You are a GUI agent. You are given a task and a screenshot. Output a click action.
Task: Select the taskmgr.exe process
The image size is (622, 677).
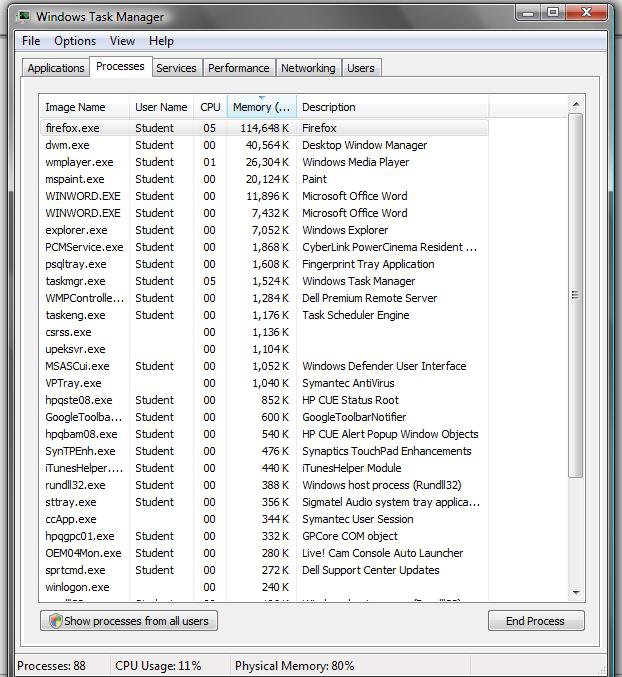click(264, 281)
